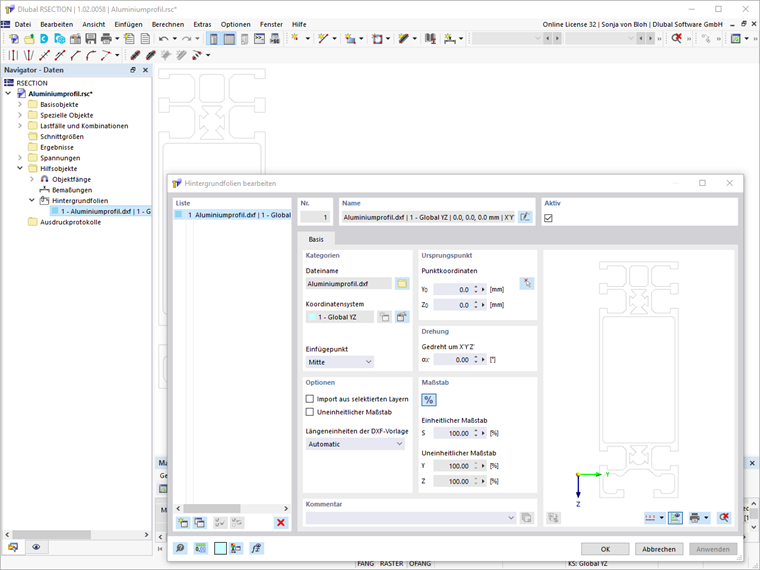Click the save diskette icon in toolbar
Image resolution: width=760 pixels, height=570 pixels.
[x=91, y=39]
